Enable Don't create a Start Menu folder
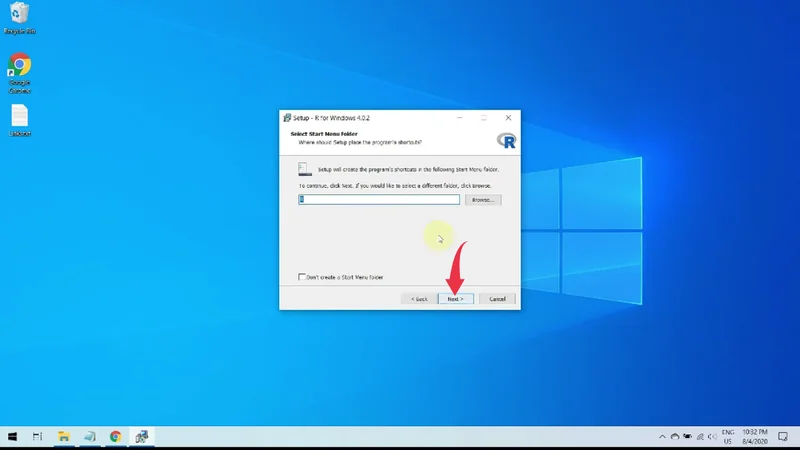 [303, 277]
